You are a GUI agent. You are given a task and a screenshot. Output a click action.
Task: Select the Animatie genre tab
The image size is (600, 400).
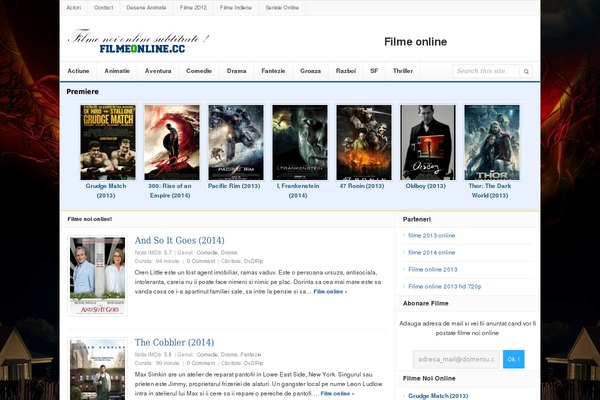point(117,71)
